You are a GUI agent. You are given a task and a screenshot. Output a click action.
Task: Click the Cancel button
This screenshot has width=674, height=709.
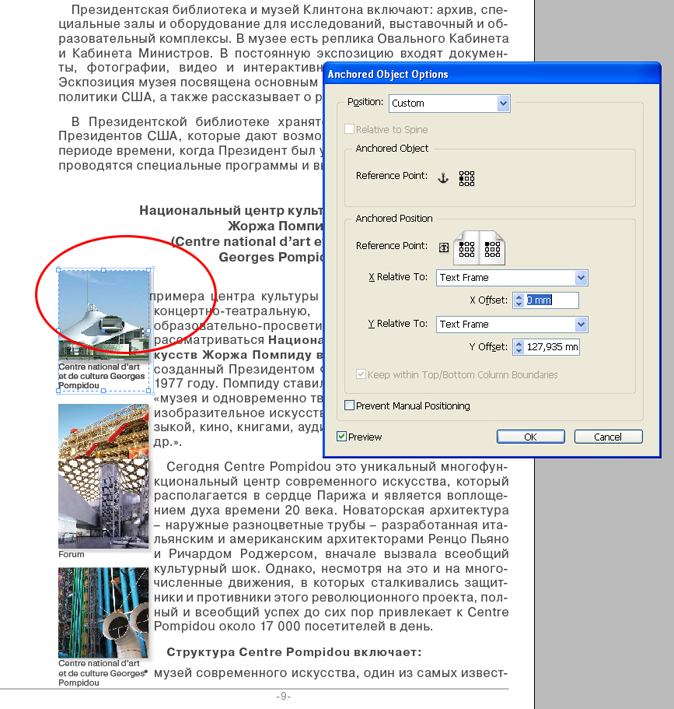[608, 437]
